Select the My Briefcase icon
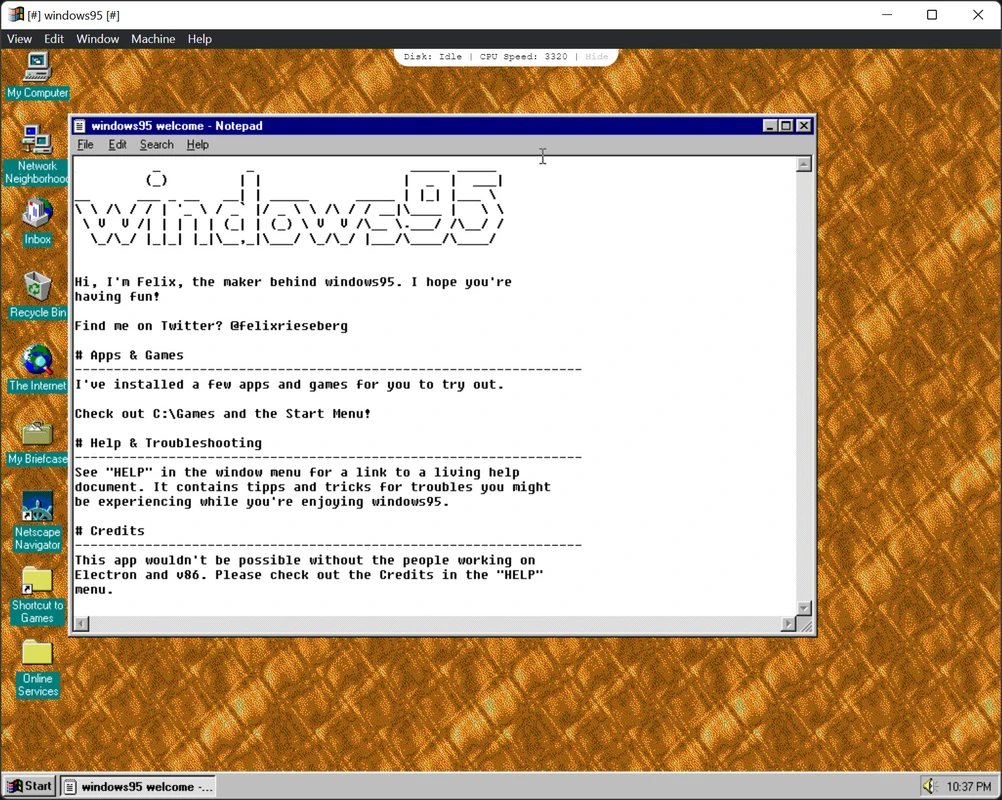The height and width of the screenshot is (800, 1002). (x=37, y=434)
